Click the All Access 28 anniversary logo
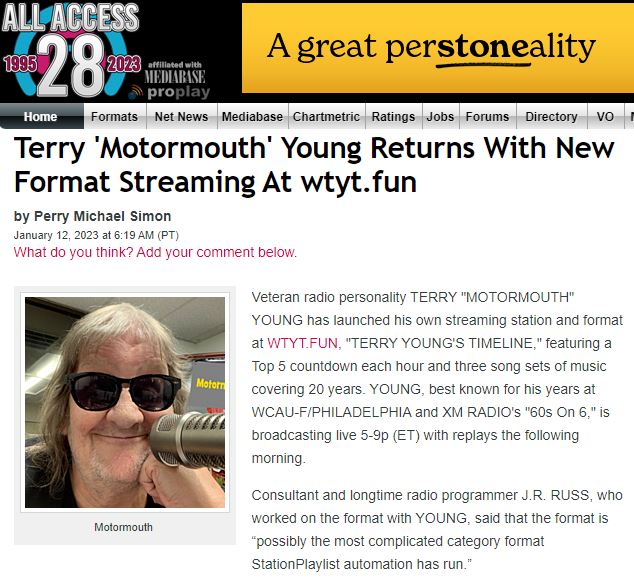The image size is (634, 581). tap(71, 50)
